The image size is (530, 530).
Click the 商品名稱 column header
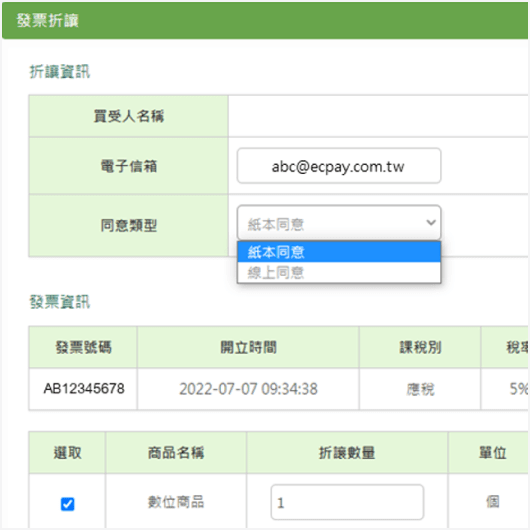coord(176,453)
